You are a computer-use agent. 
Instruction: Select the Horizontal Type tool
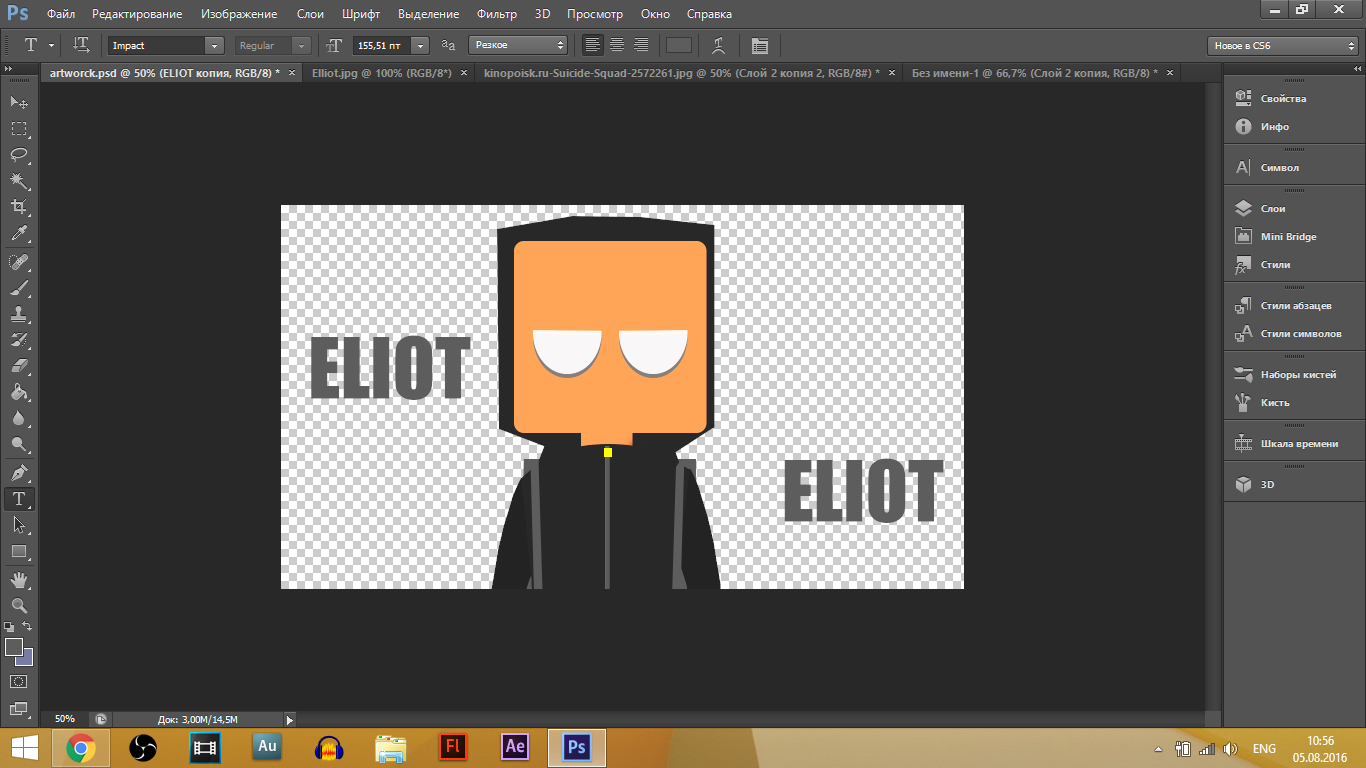[19, 498]
